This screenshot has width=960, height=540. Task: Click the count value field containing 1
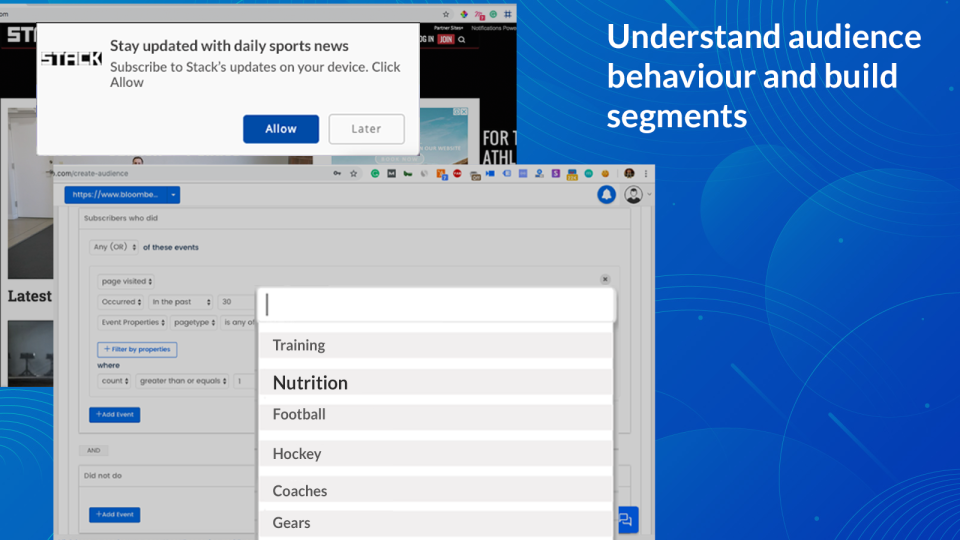pos(245,381)
